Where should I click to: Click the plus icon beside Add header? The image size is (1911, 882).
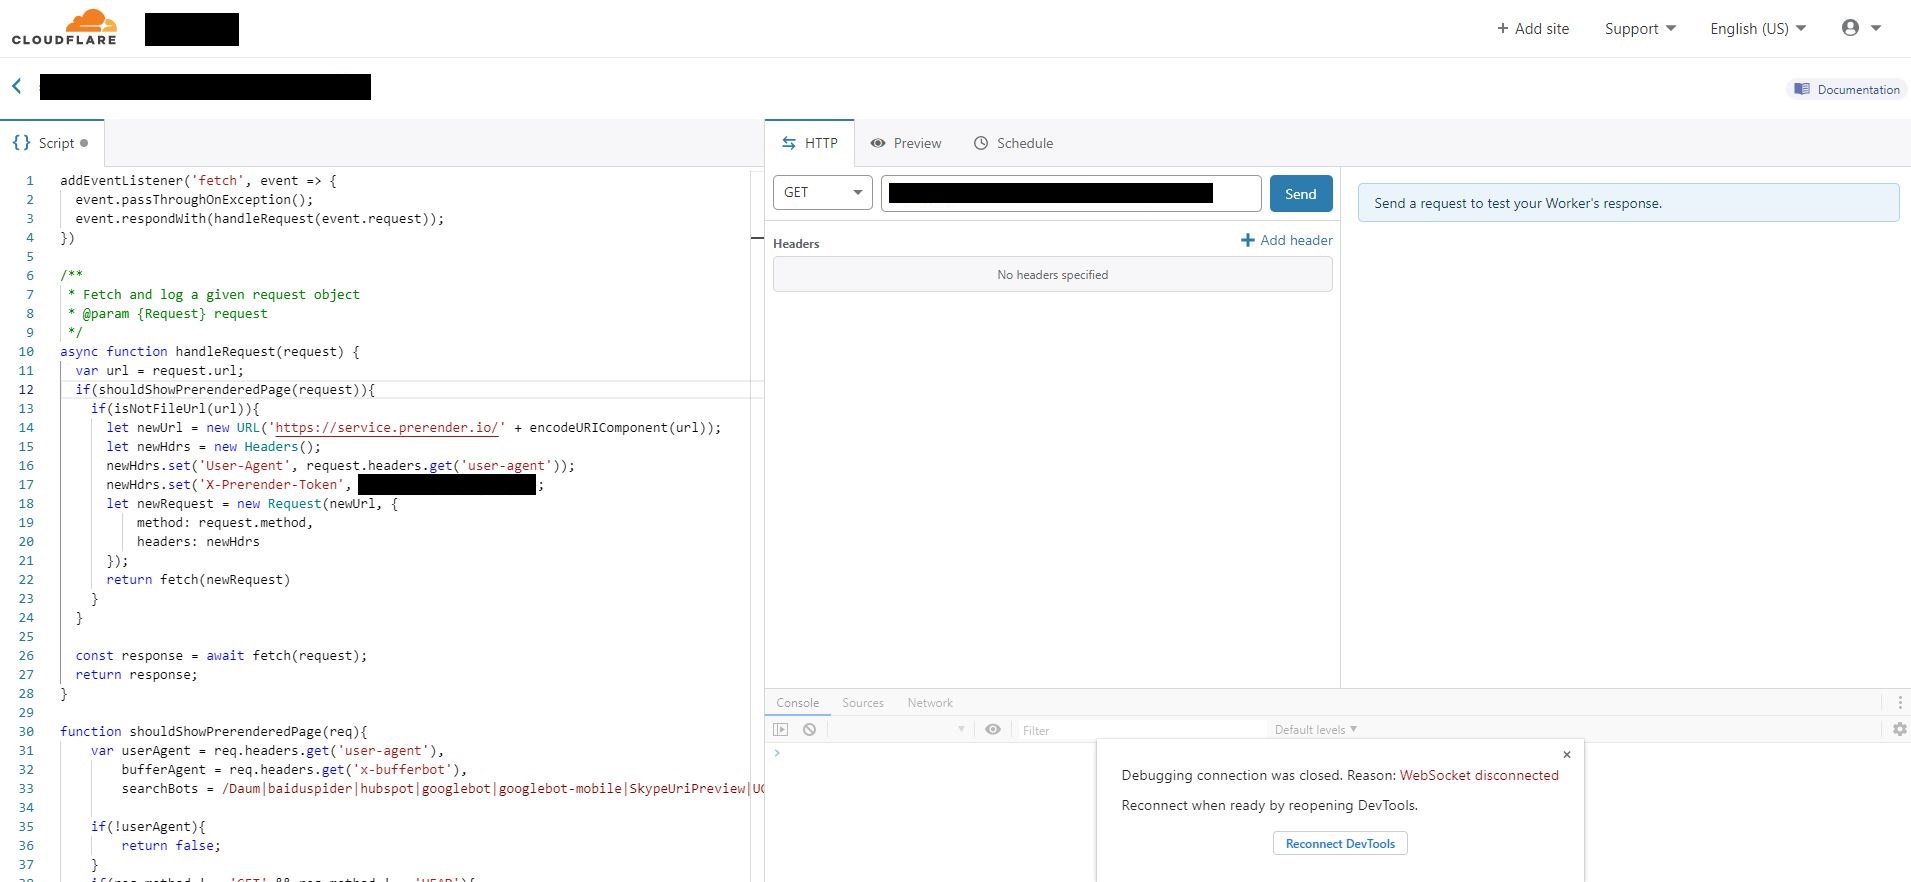pyautogui.click(x=1247, y=240)
